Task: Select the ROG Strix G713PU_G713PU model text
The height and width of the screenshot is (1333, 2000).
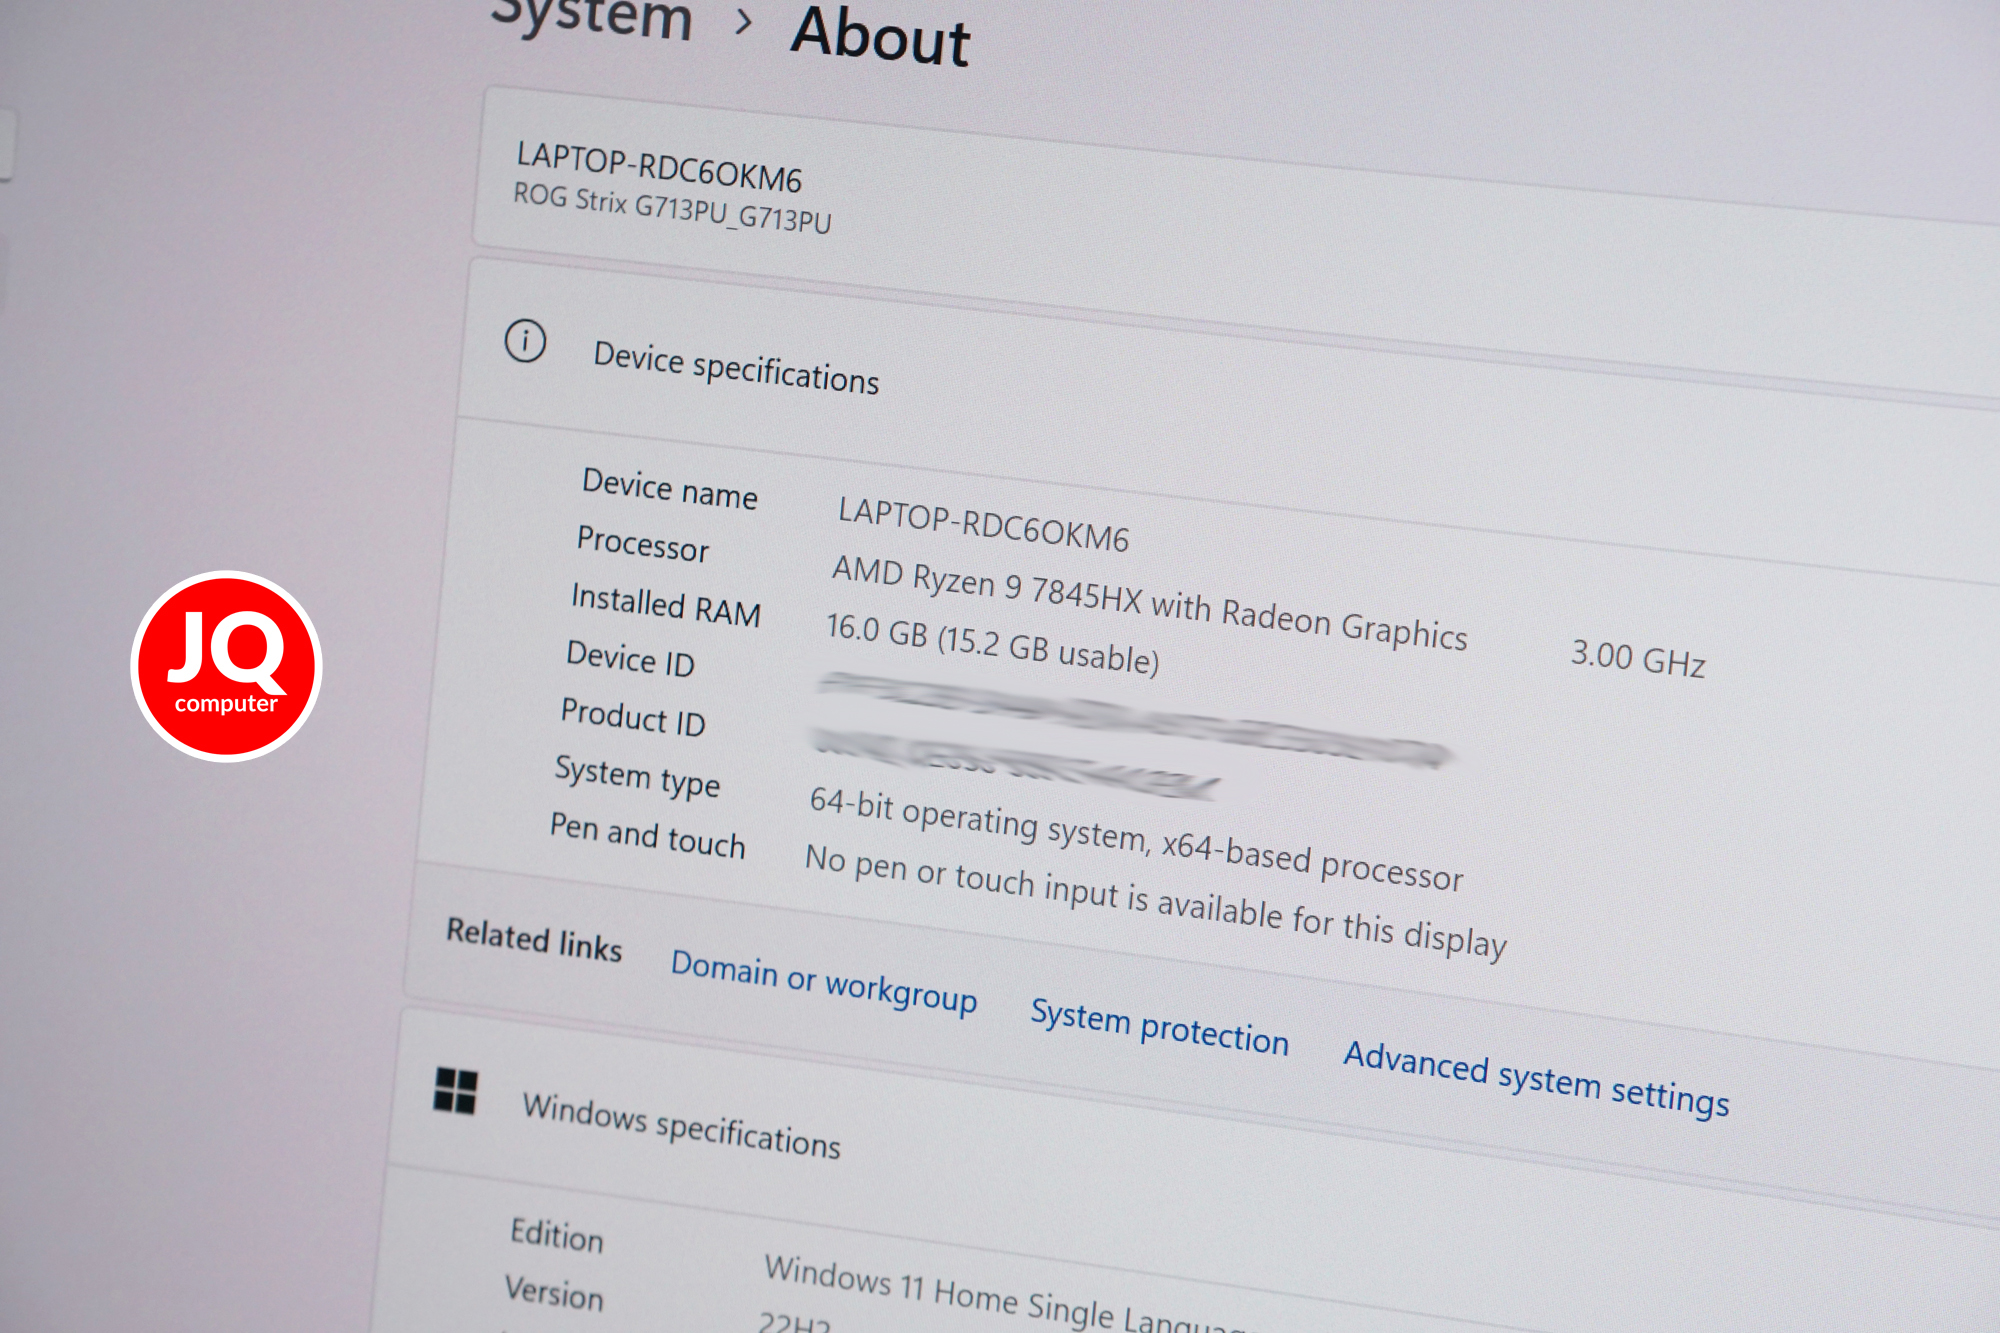Action: [672, 207]
